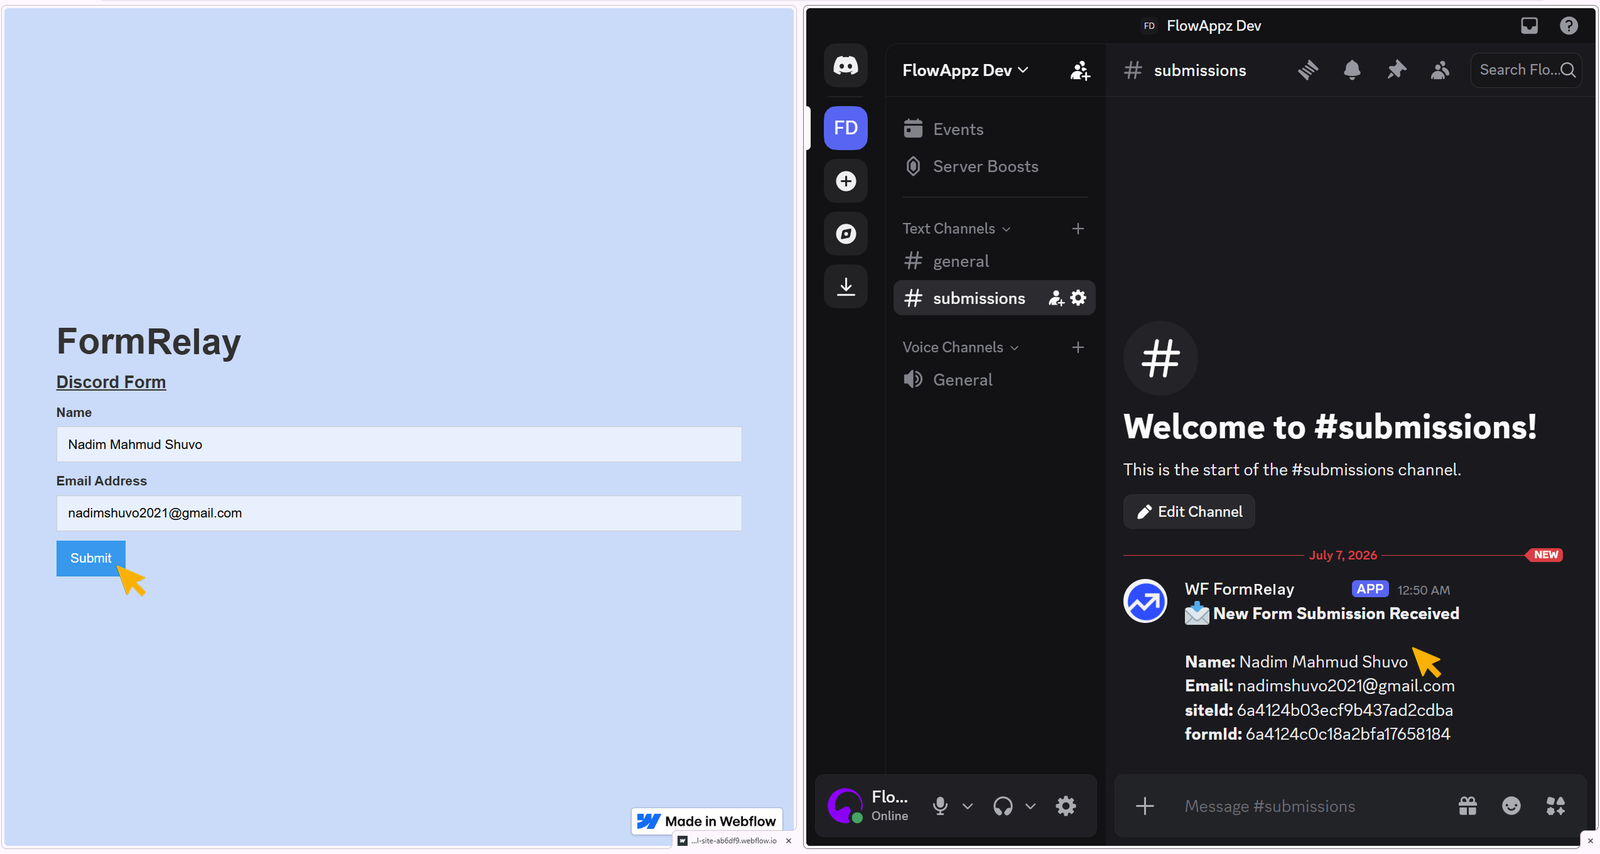Select the submissions channel
The width and height of the screenshot is (1600, 854).
(x=994, y=298)
